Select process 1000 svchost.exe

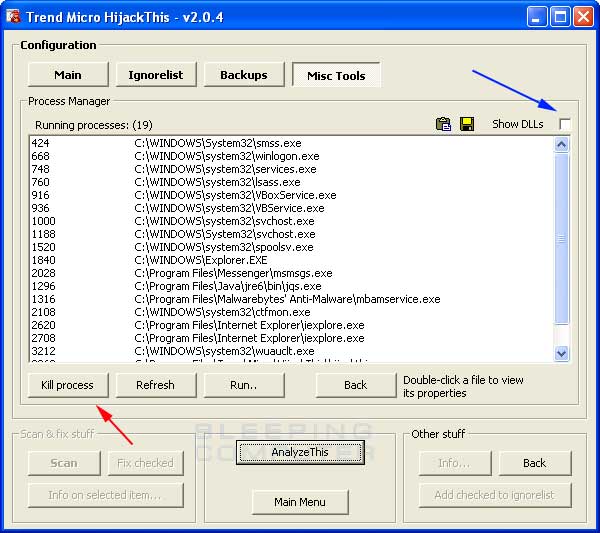tap(292, 221)
